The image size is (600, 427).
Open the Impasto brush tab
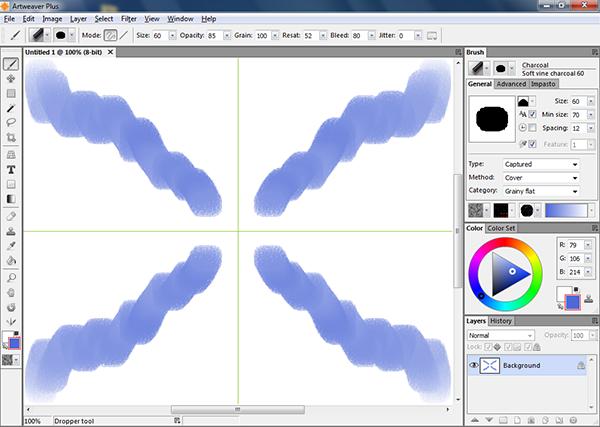pos(545,84)
